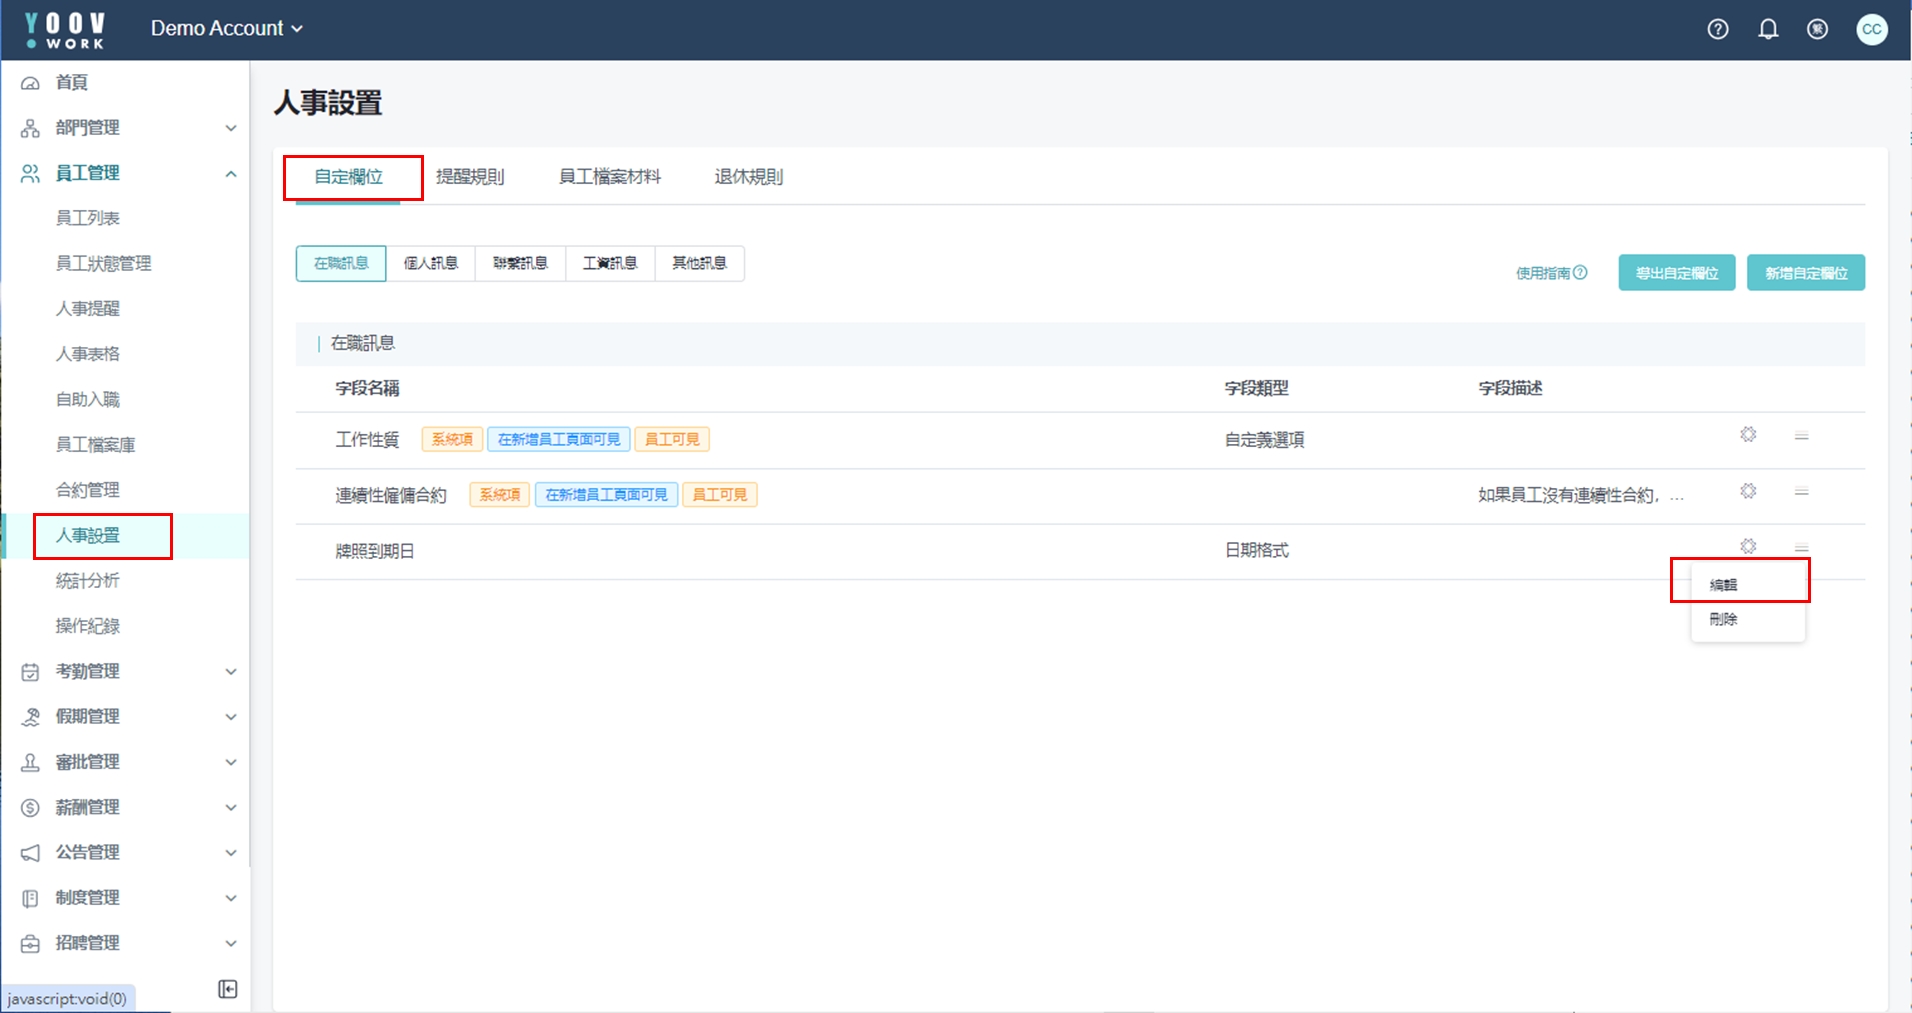This screenshot has height=1013, width=1912.
Task: Switch to the 提醒規則 tab
Action: click(470, 177)
